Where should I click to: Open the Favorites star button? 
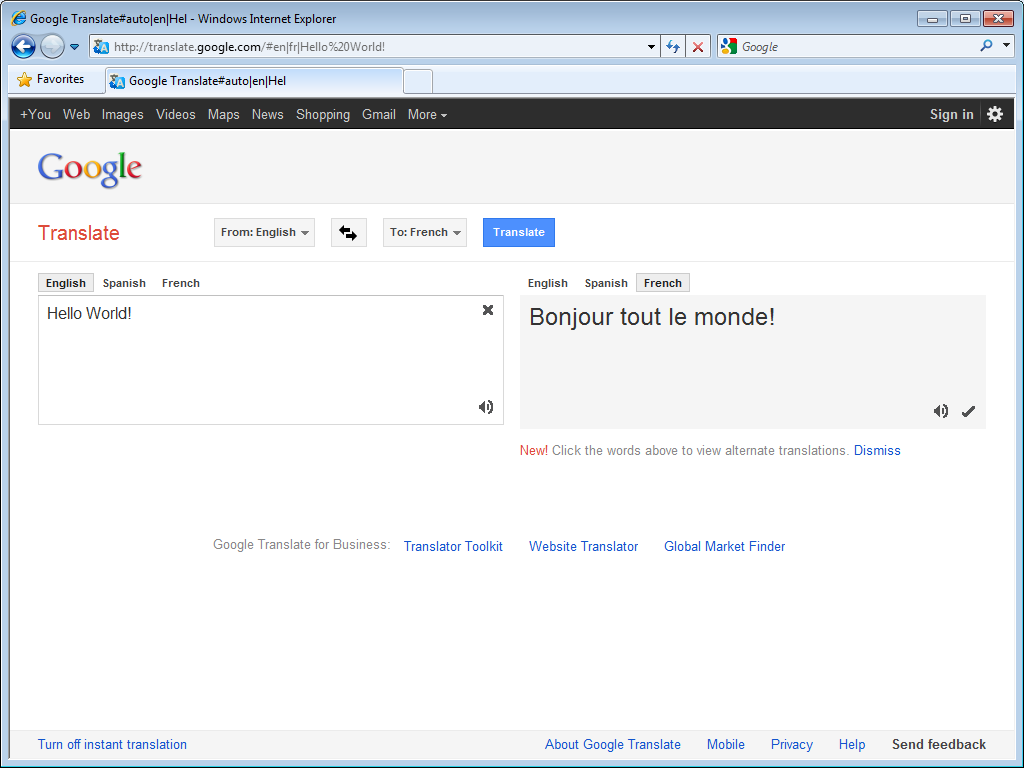coord(51,79)
